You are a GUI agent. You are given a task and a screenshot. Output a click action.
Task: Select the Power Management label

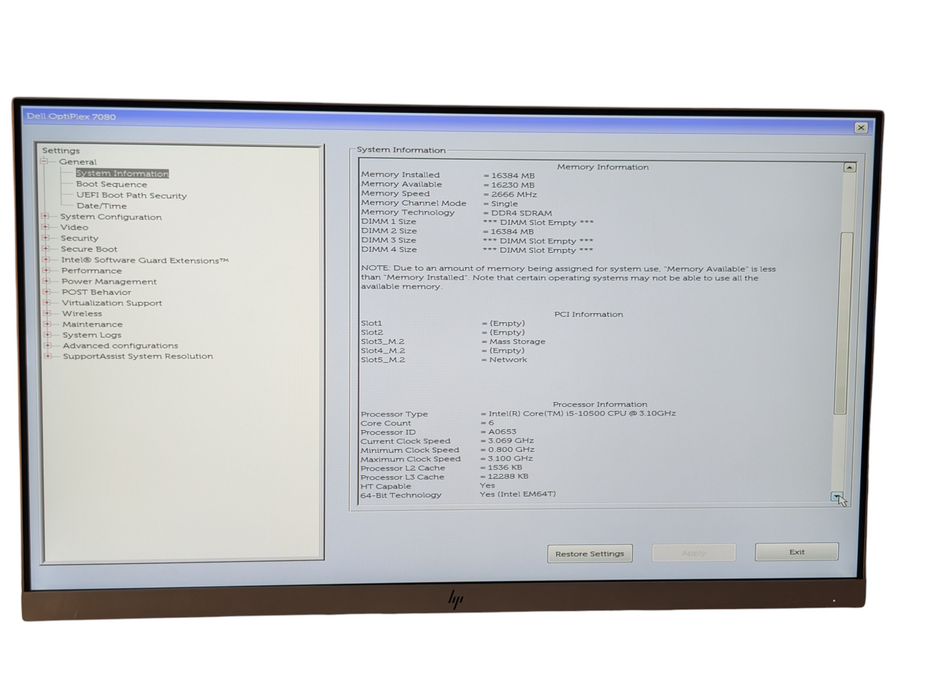click(109, 281)
